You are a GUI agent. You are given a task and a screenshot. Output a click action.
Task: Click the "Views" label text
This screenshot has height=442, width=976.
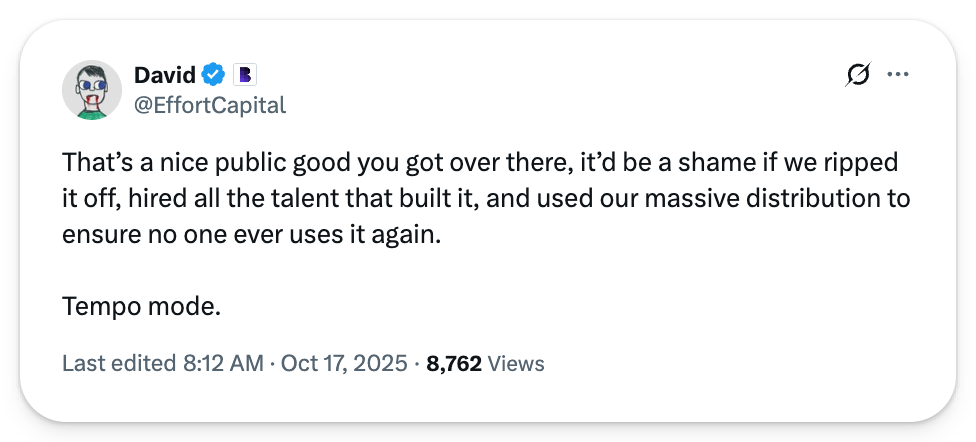[516, 363]
